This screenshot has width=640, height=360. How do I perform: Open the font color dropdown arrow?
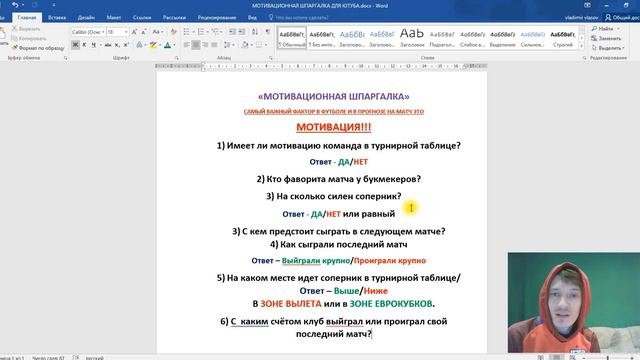(174, 45)
